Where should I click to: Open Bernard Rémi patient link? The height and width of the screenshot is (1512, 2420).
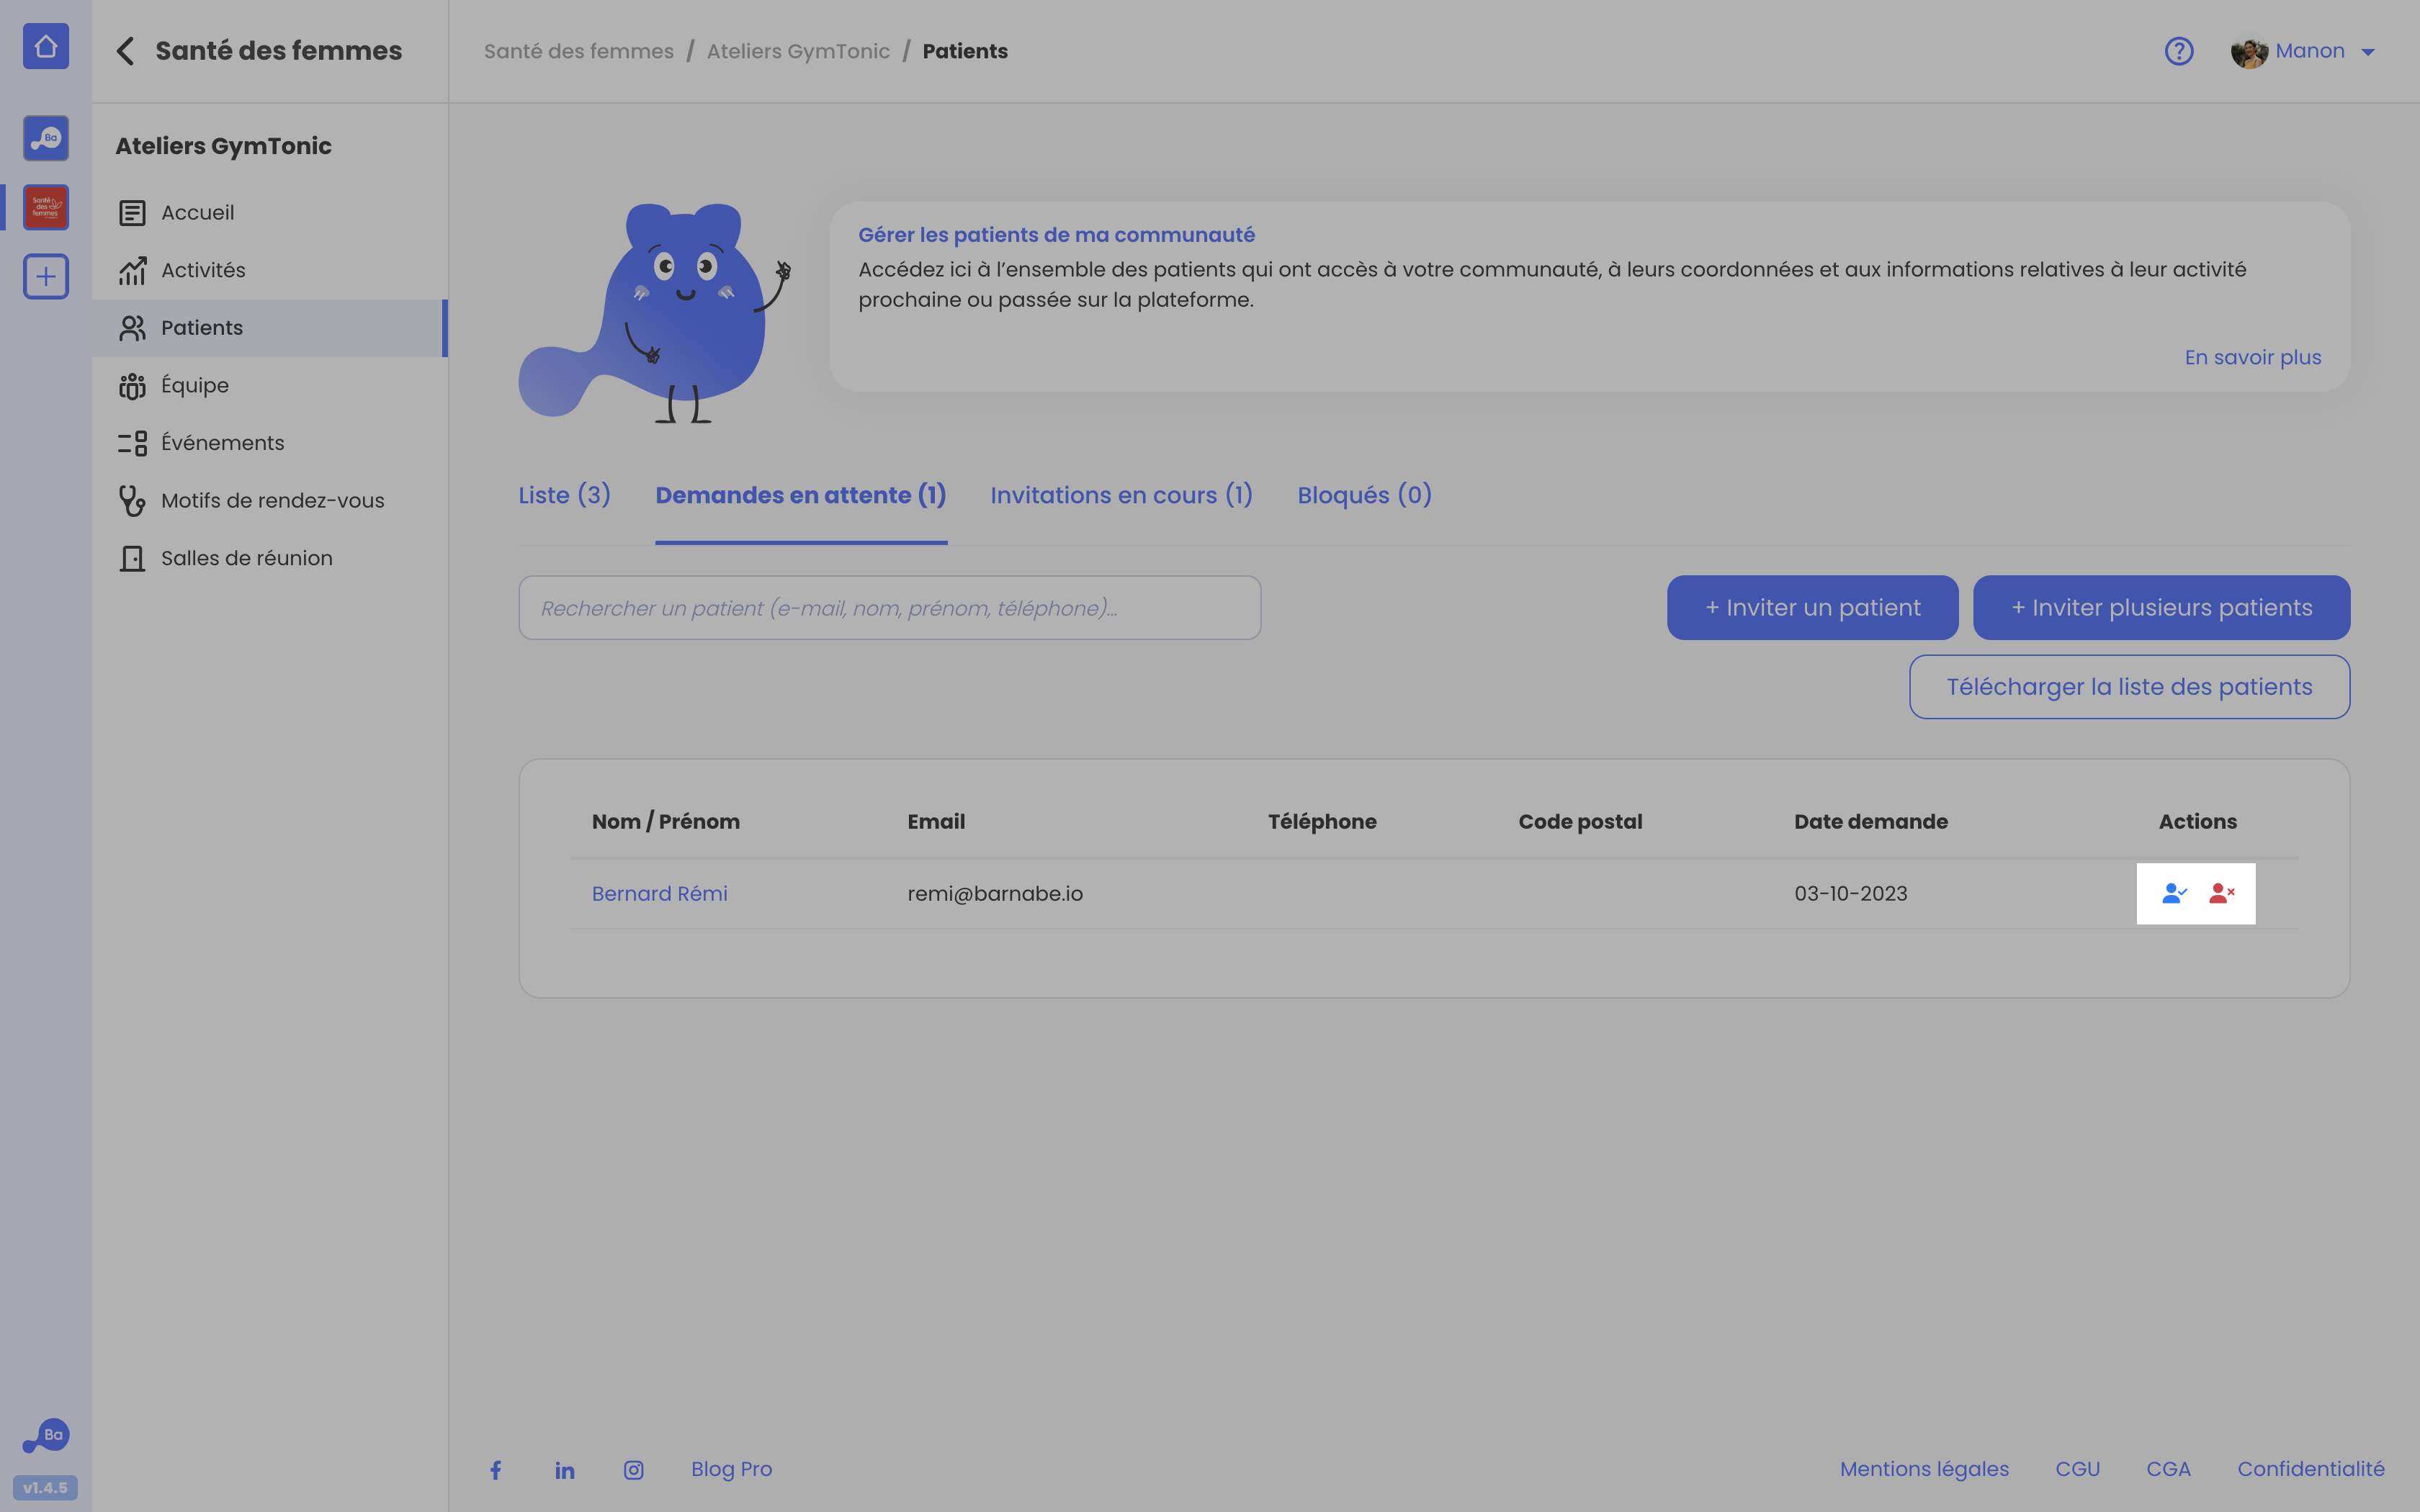(659, 894)
